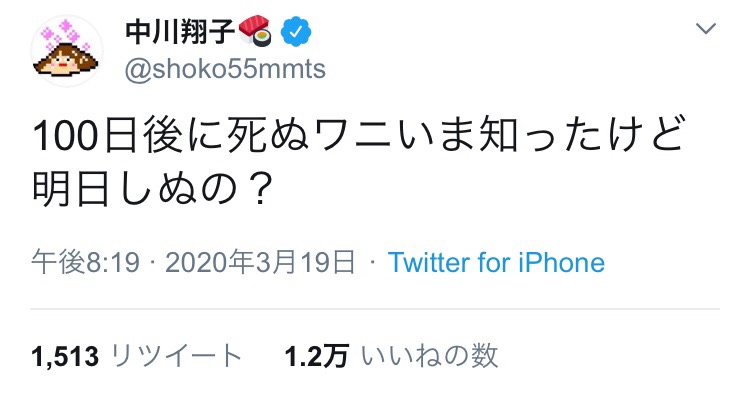The image size is (750, 400).
Task: Click the 1,513 retweet count number
Action: pos(66,357)
